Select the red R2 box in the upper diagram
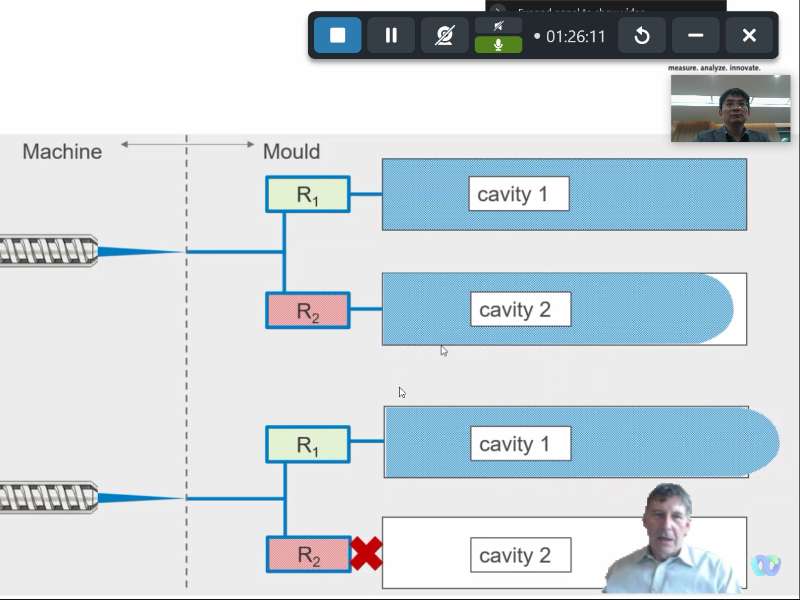Screen dimensions: 800x600 point(307,311)
